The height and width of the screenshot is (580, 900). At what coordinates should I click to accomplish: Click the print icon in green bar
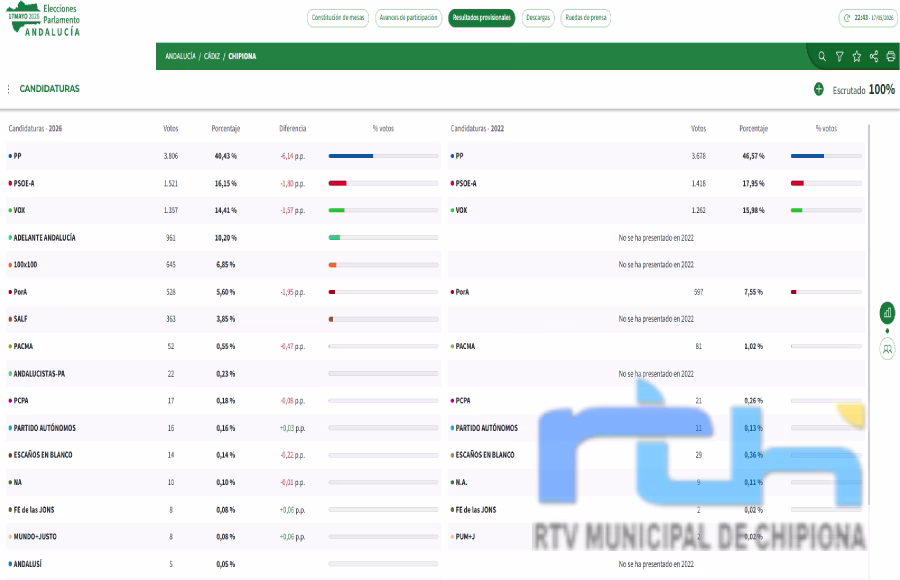[891, 56]
